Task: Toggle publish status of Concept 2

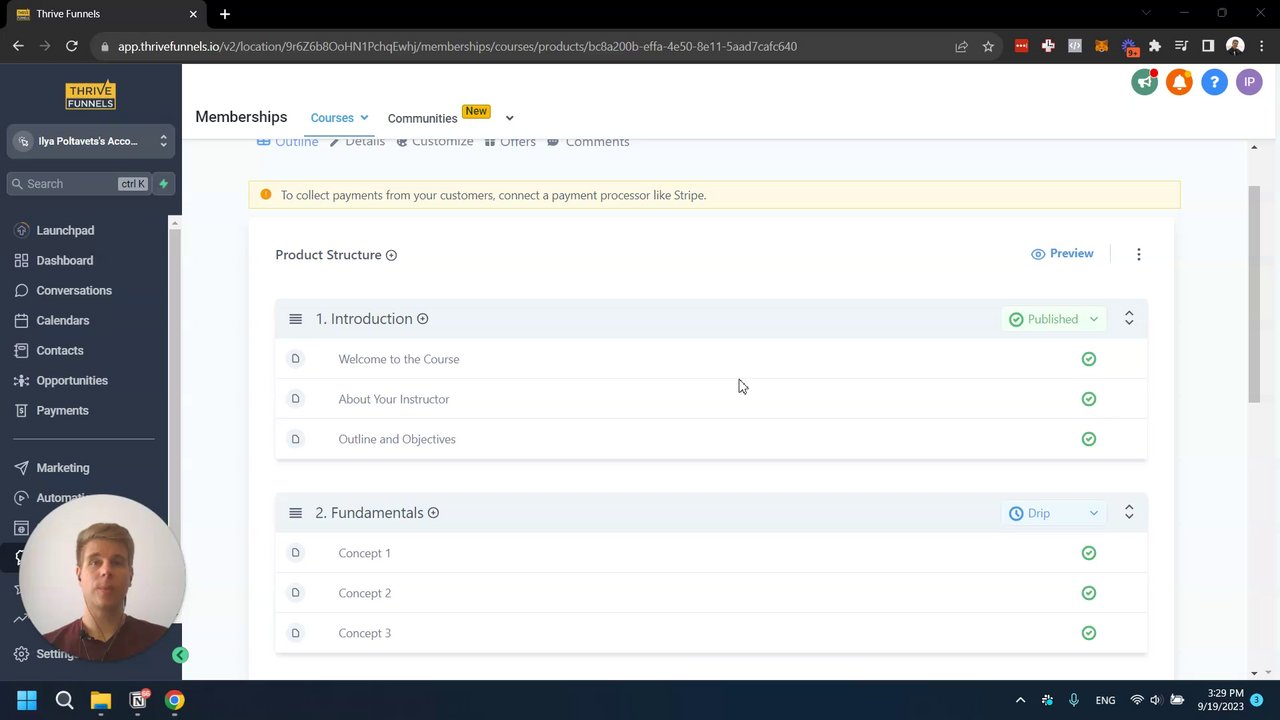Action: pyautogui.click(x=1089, y=593)
